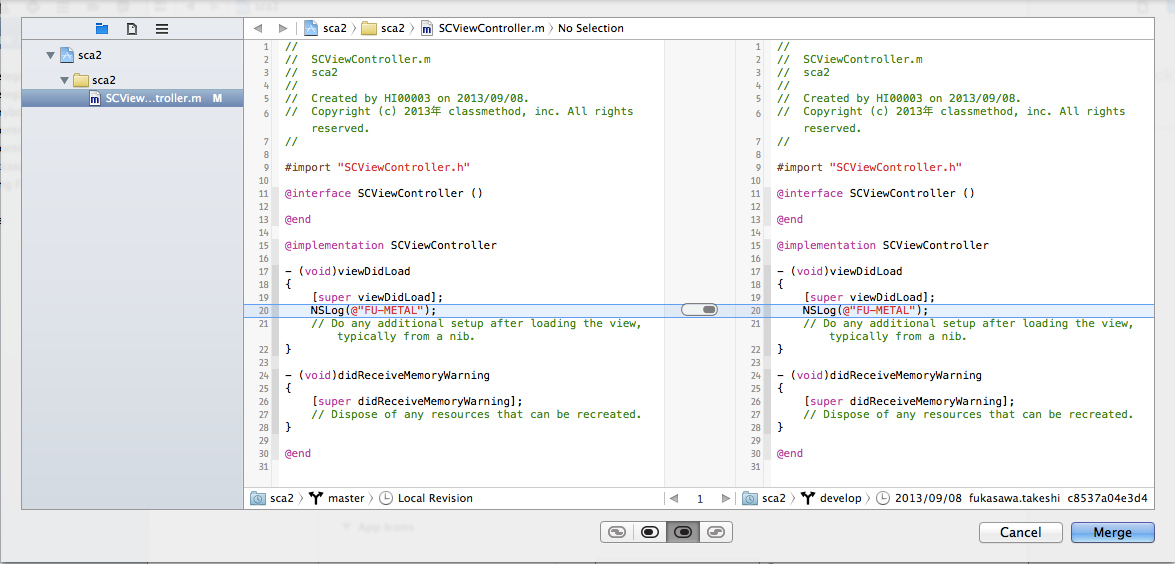
Task: Select the sca2 project row in the navigator
Action: pyautogui.click(x=133, y=55)
